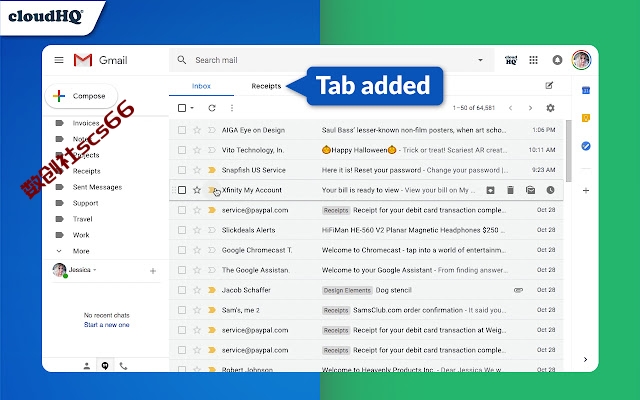This screenshot has width=640, height=400.
Task: Open the Contacts tab icon
Action: click(87, 366)
